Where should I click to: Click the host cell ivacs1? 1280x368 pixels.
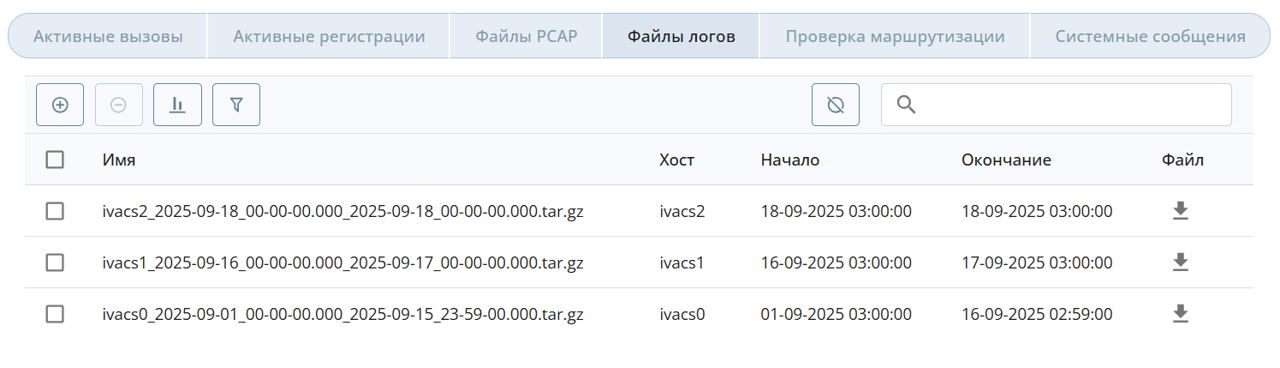pyautogui.click(x=682, y=263)
